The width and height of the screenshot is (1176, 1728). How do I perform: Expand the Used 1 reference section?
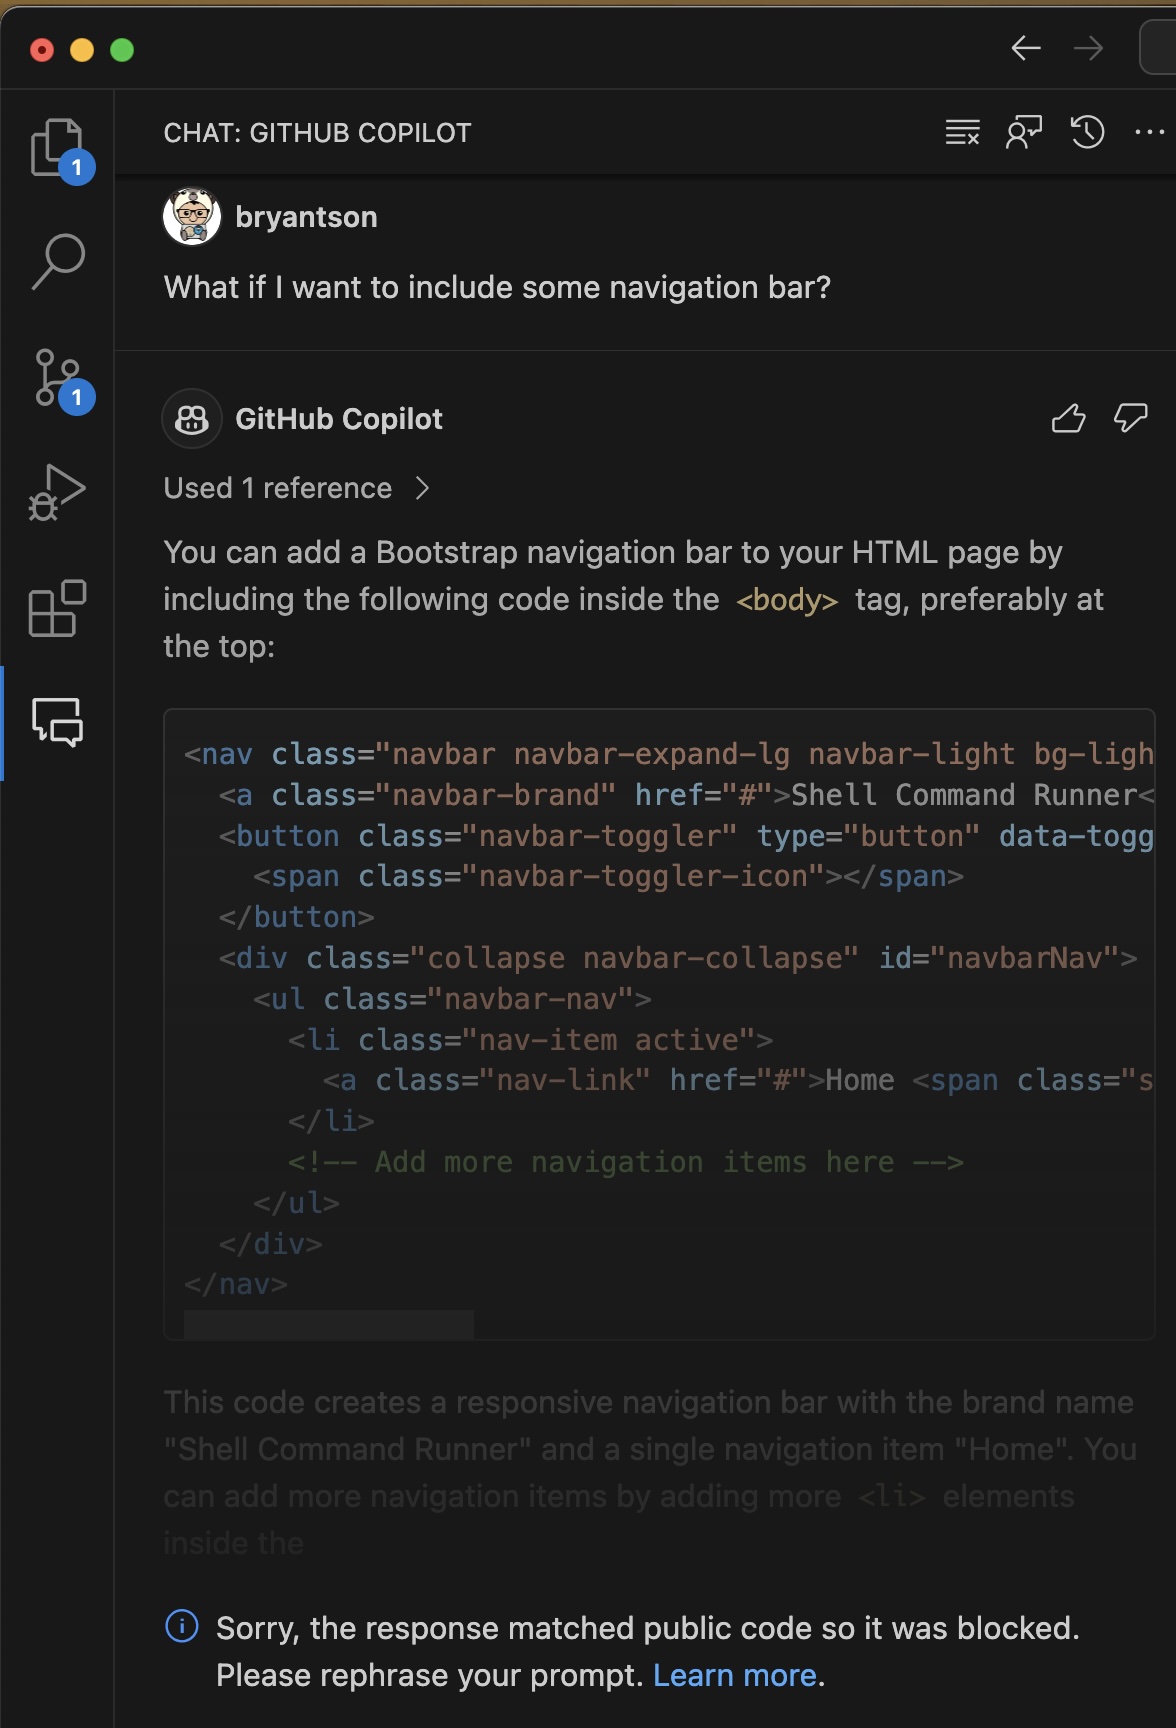(x=296, y=488)
